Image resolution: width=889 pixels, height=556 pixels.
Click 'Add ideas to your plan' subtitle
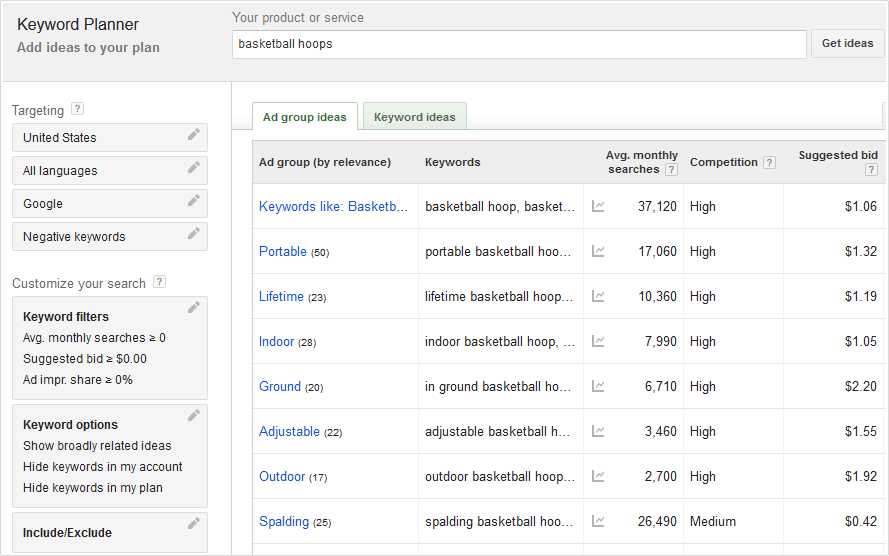click(88, 48)
